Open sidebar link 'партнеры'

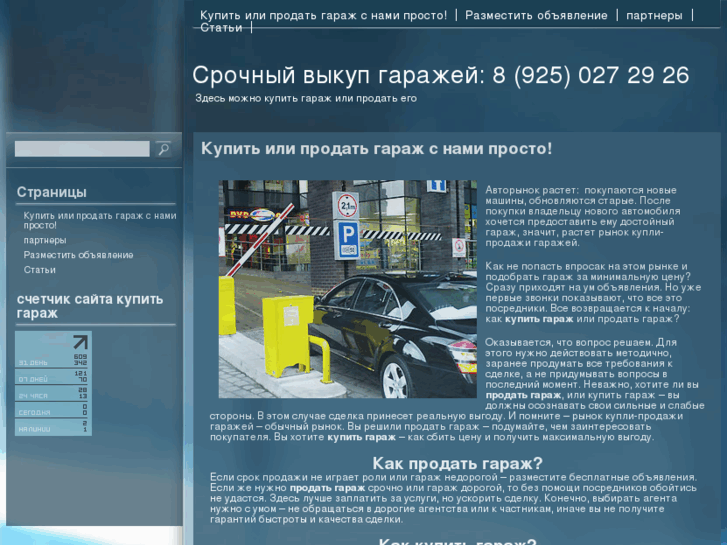pos(45,240)
